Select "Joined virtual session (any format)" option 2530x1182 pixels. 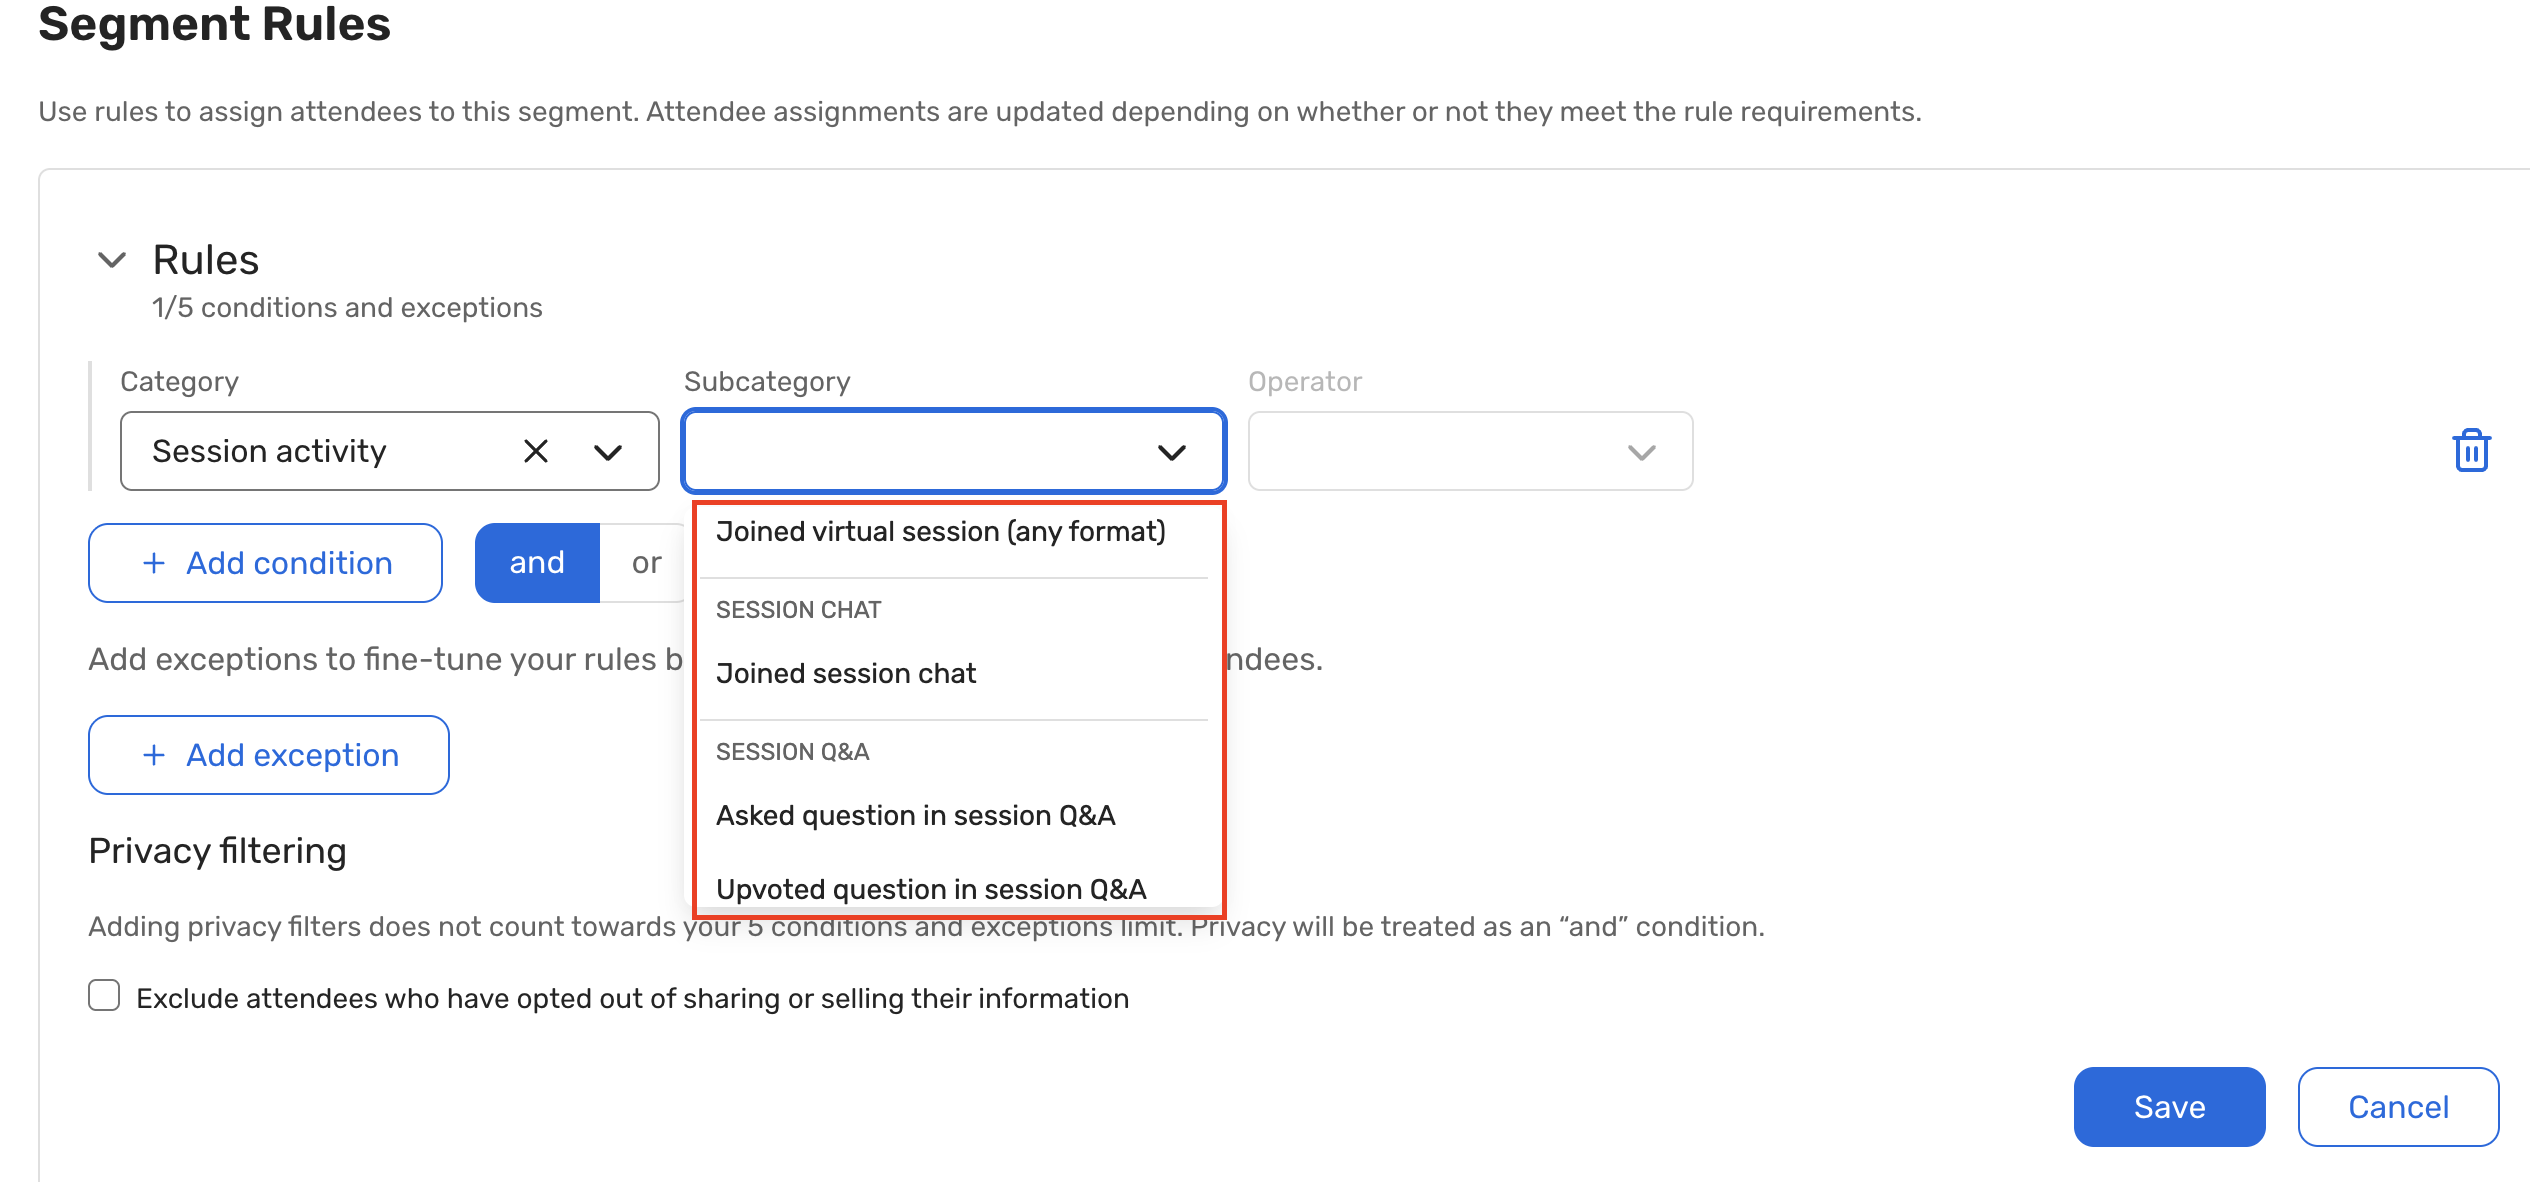coord(940,532)
